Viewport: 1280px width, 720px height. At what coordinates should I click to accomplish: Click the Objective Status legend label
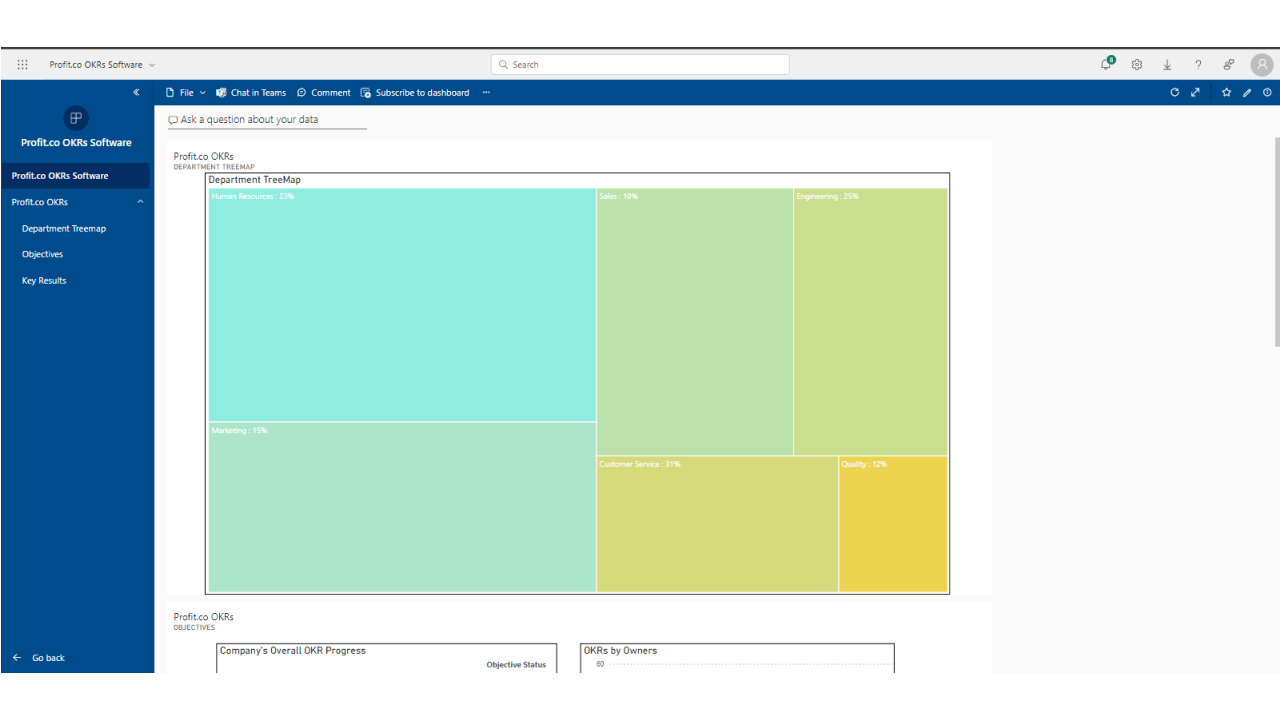(516, 665)
